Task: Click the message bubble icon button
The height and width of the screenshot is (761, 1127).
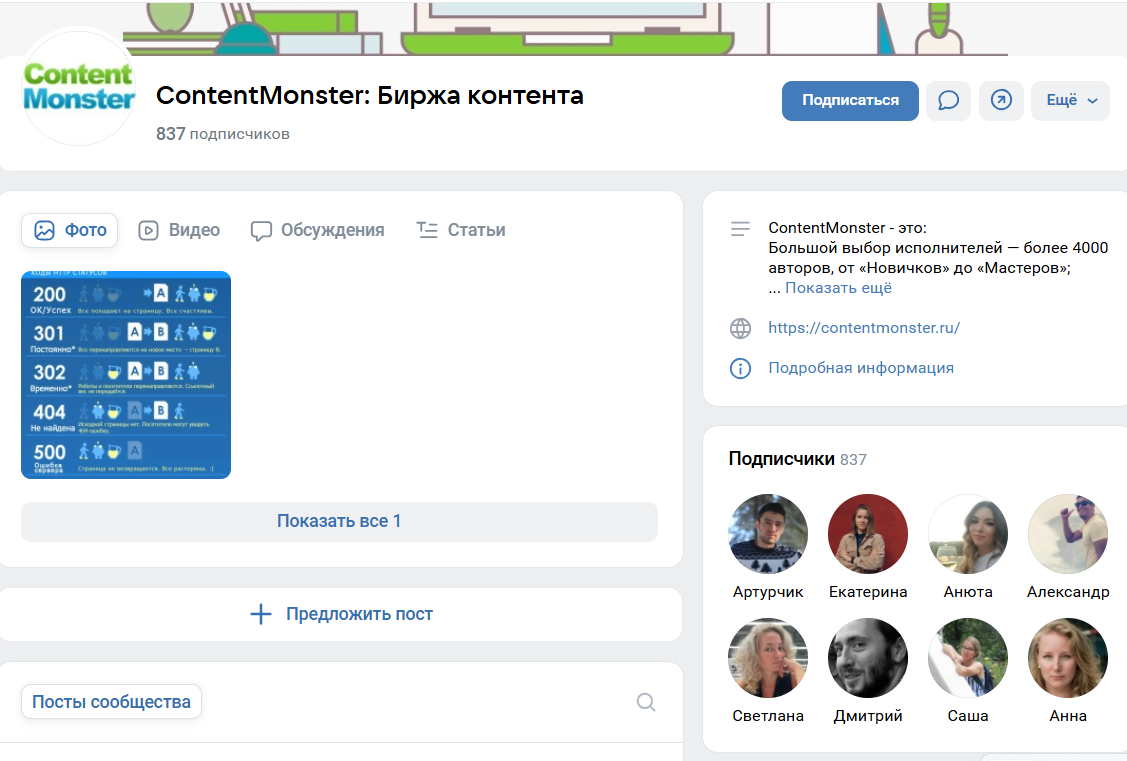Action: (x=948, y=101)
